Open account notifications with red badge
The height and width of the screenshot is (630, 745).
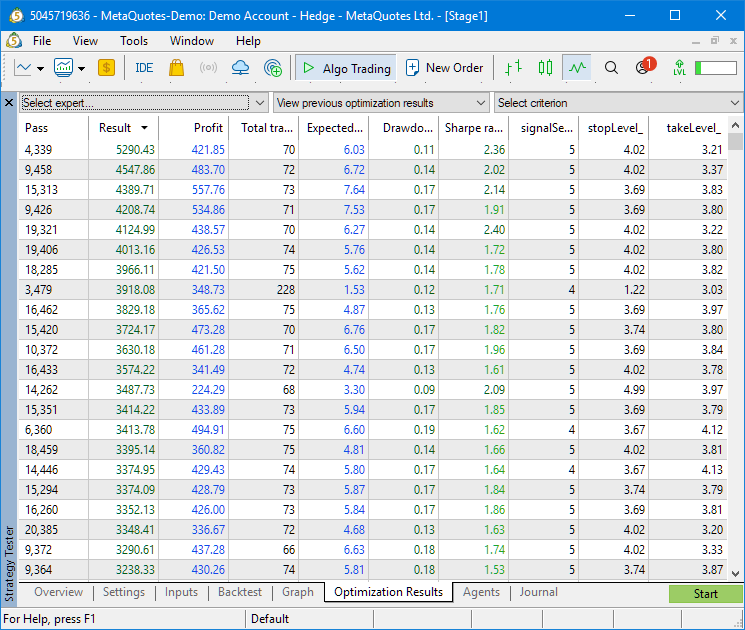click(x=643, y=68)
